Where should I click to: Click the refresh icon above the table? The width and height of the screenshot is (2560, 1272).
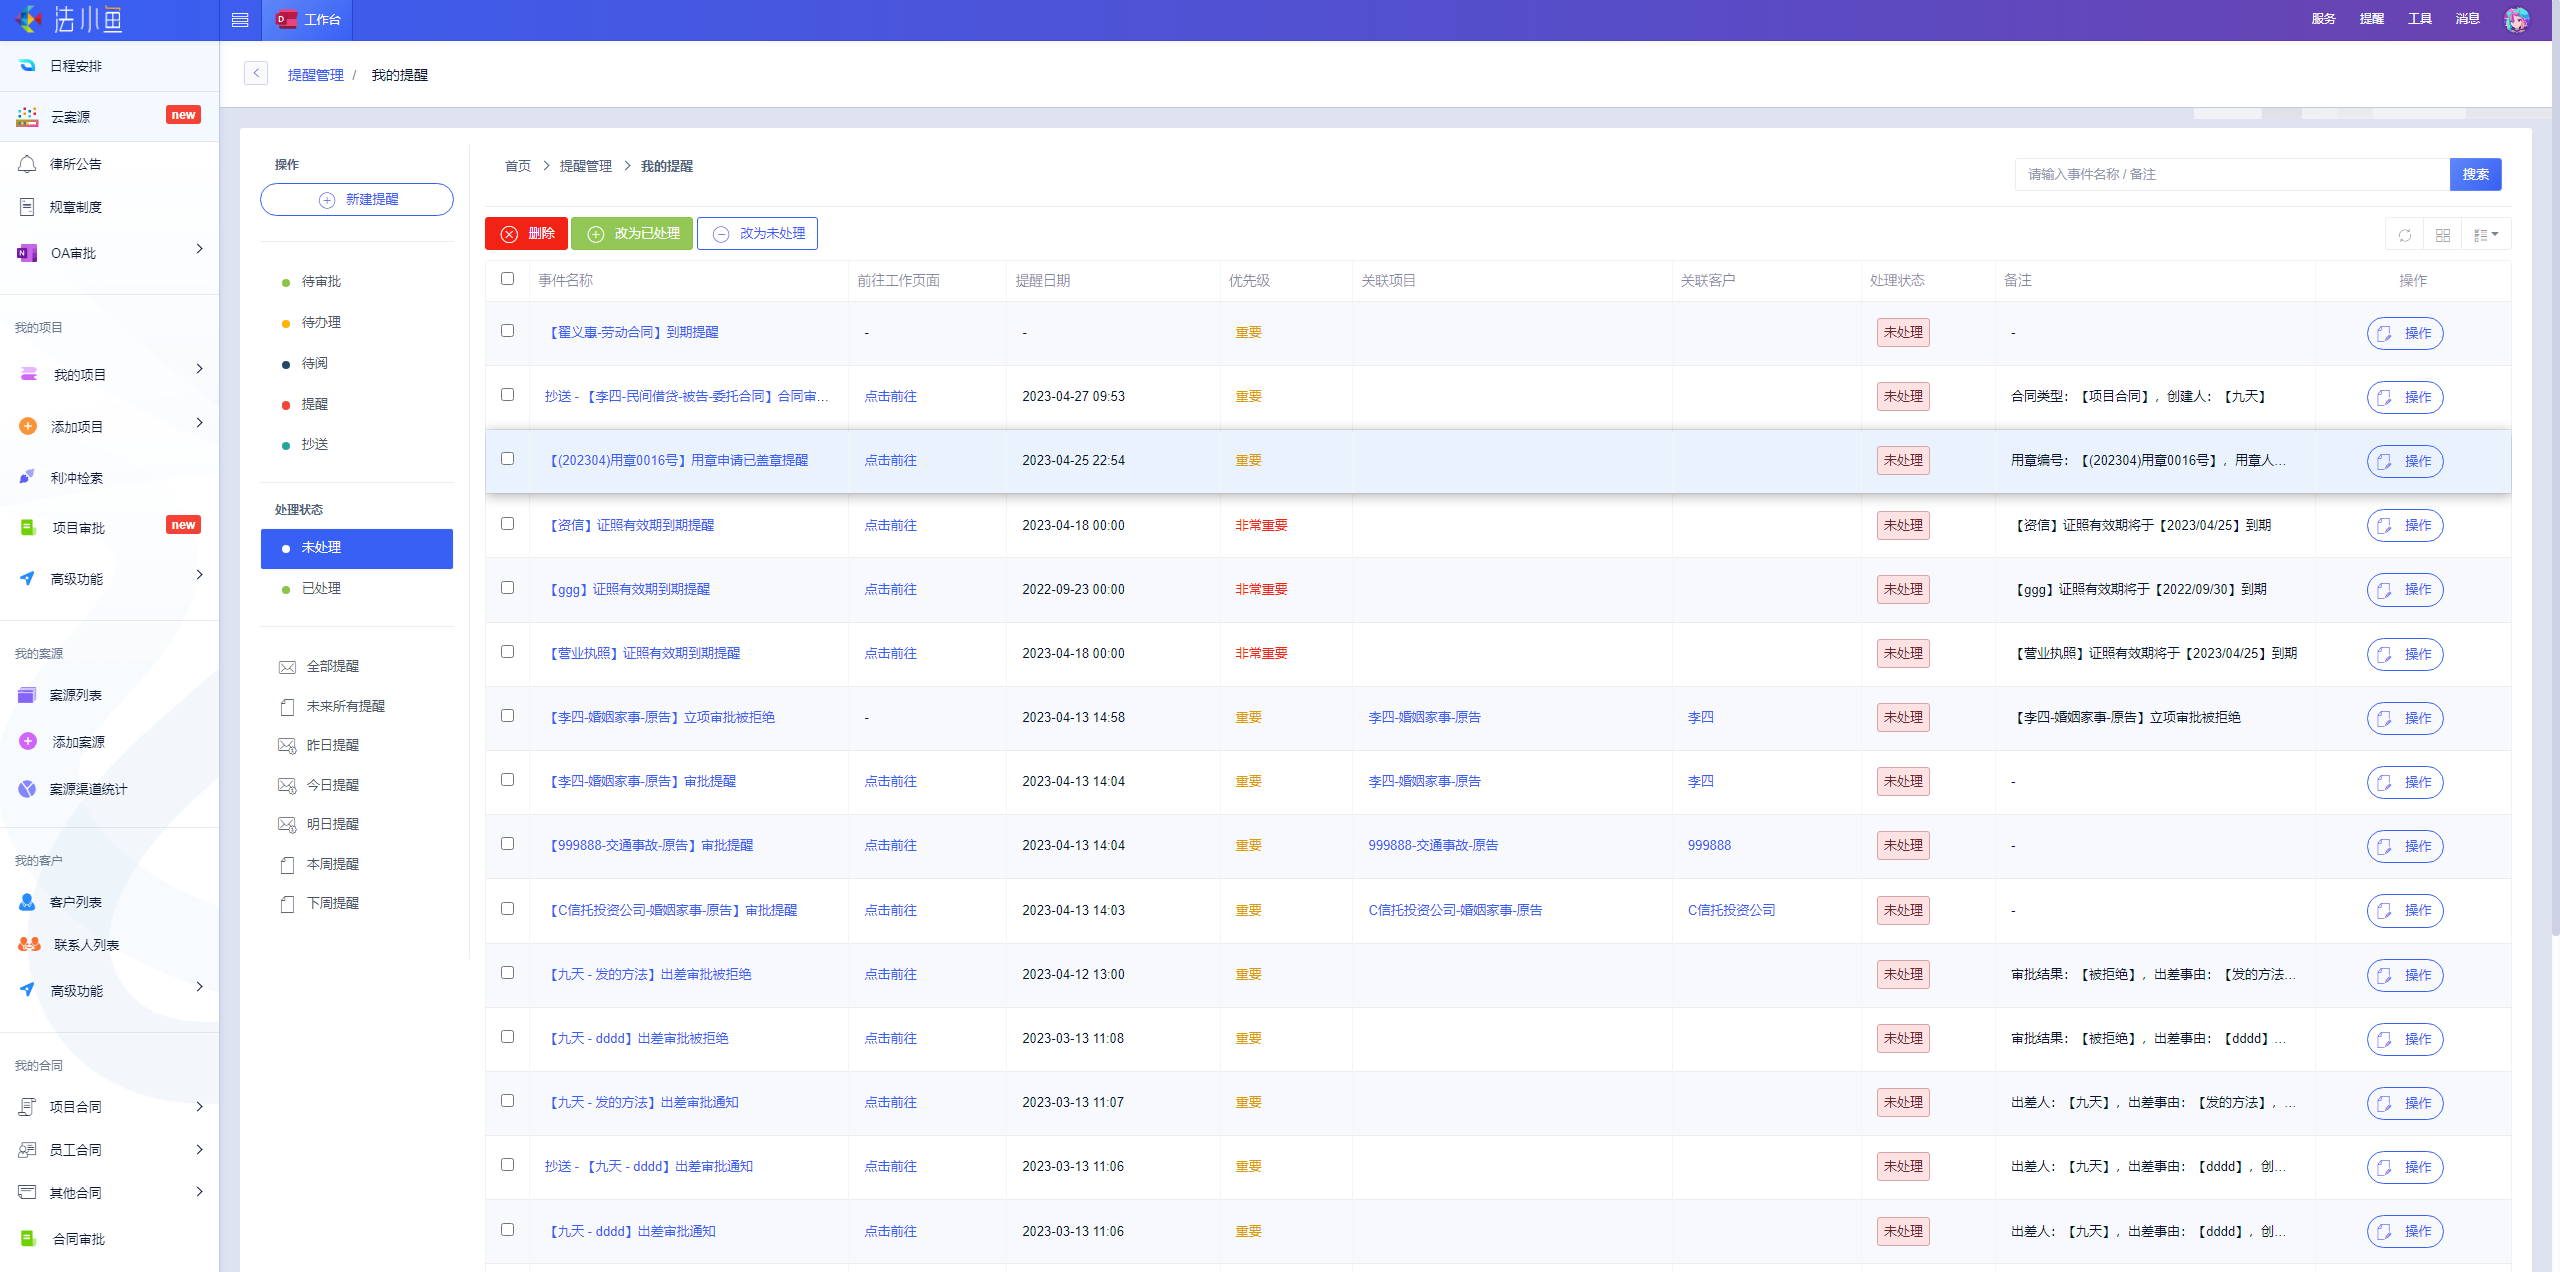[2404, 235]
